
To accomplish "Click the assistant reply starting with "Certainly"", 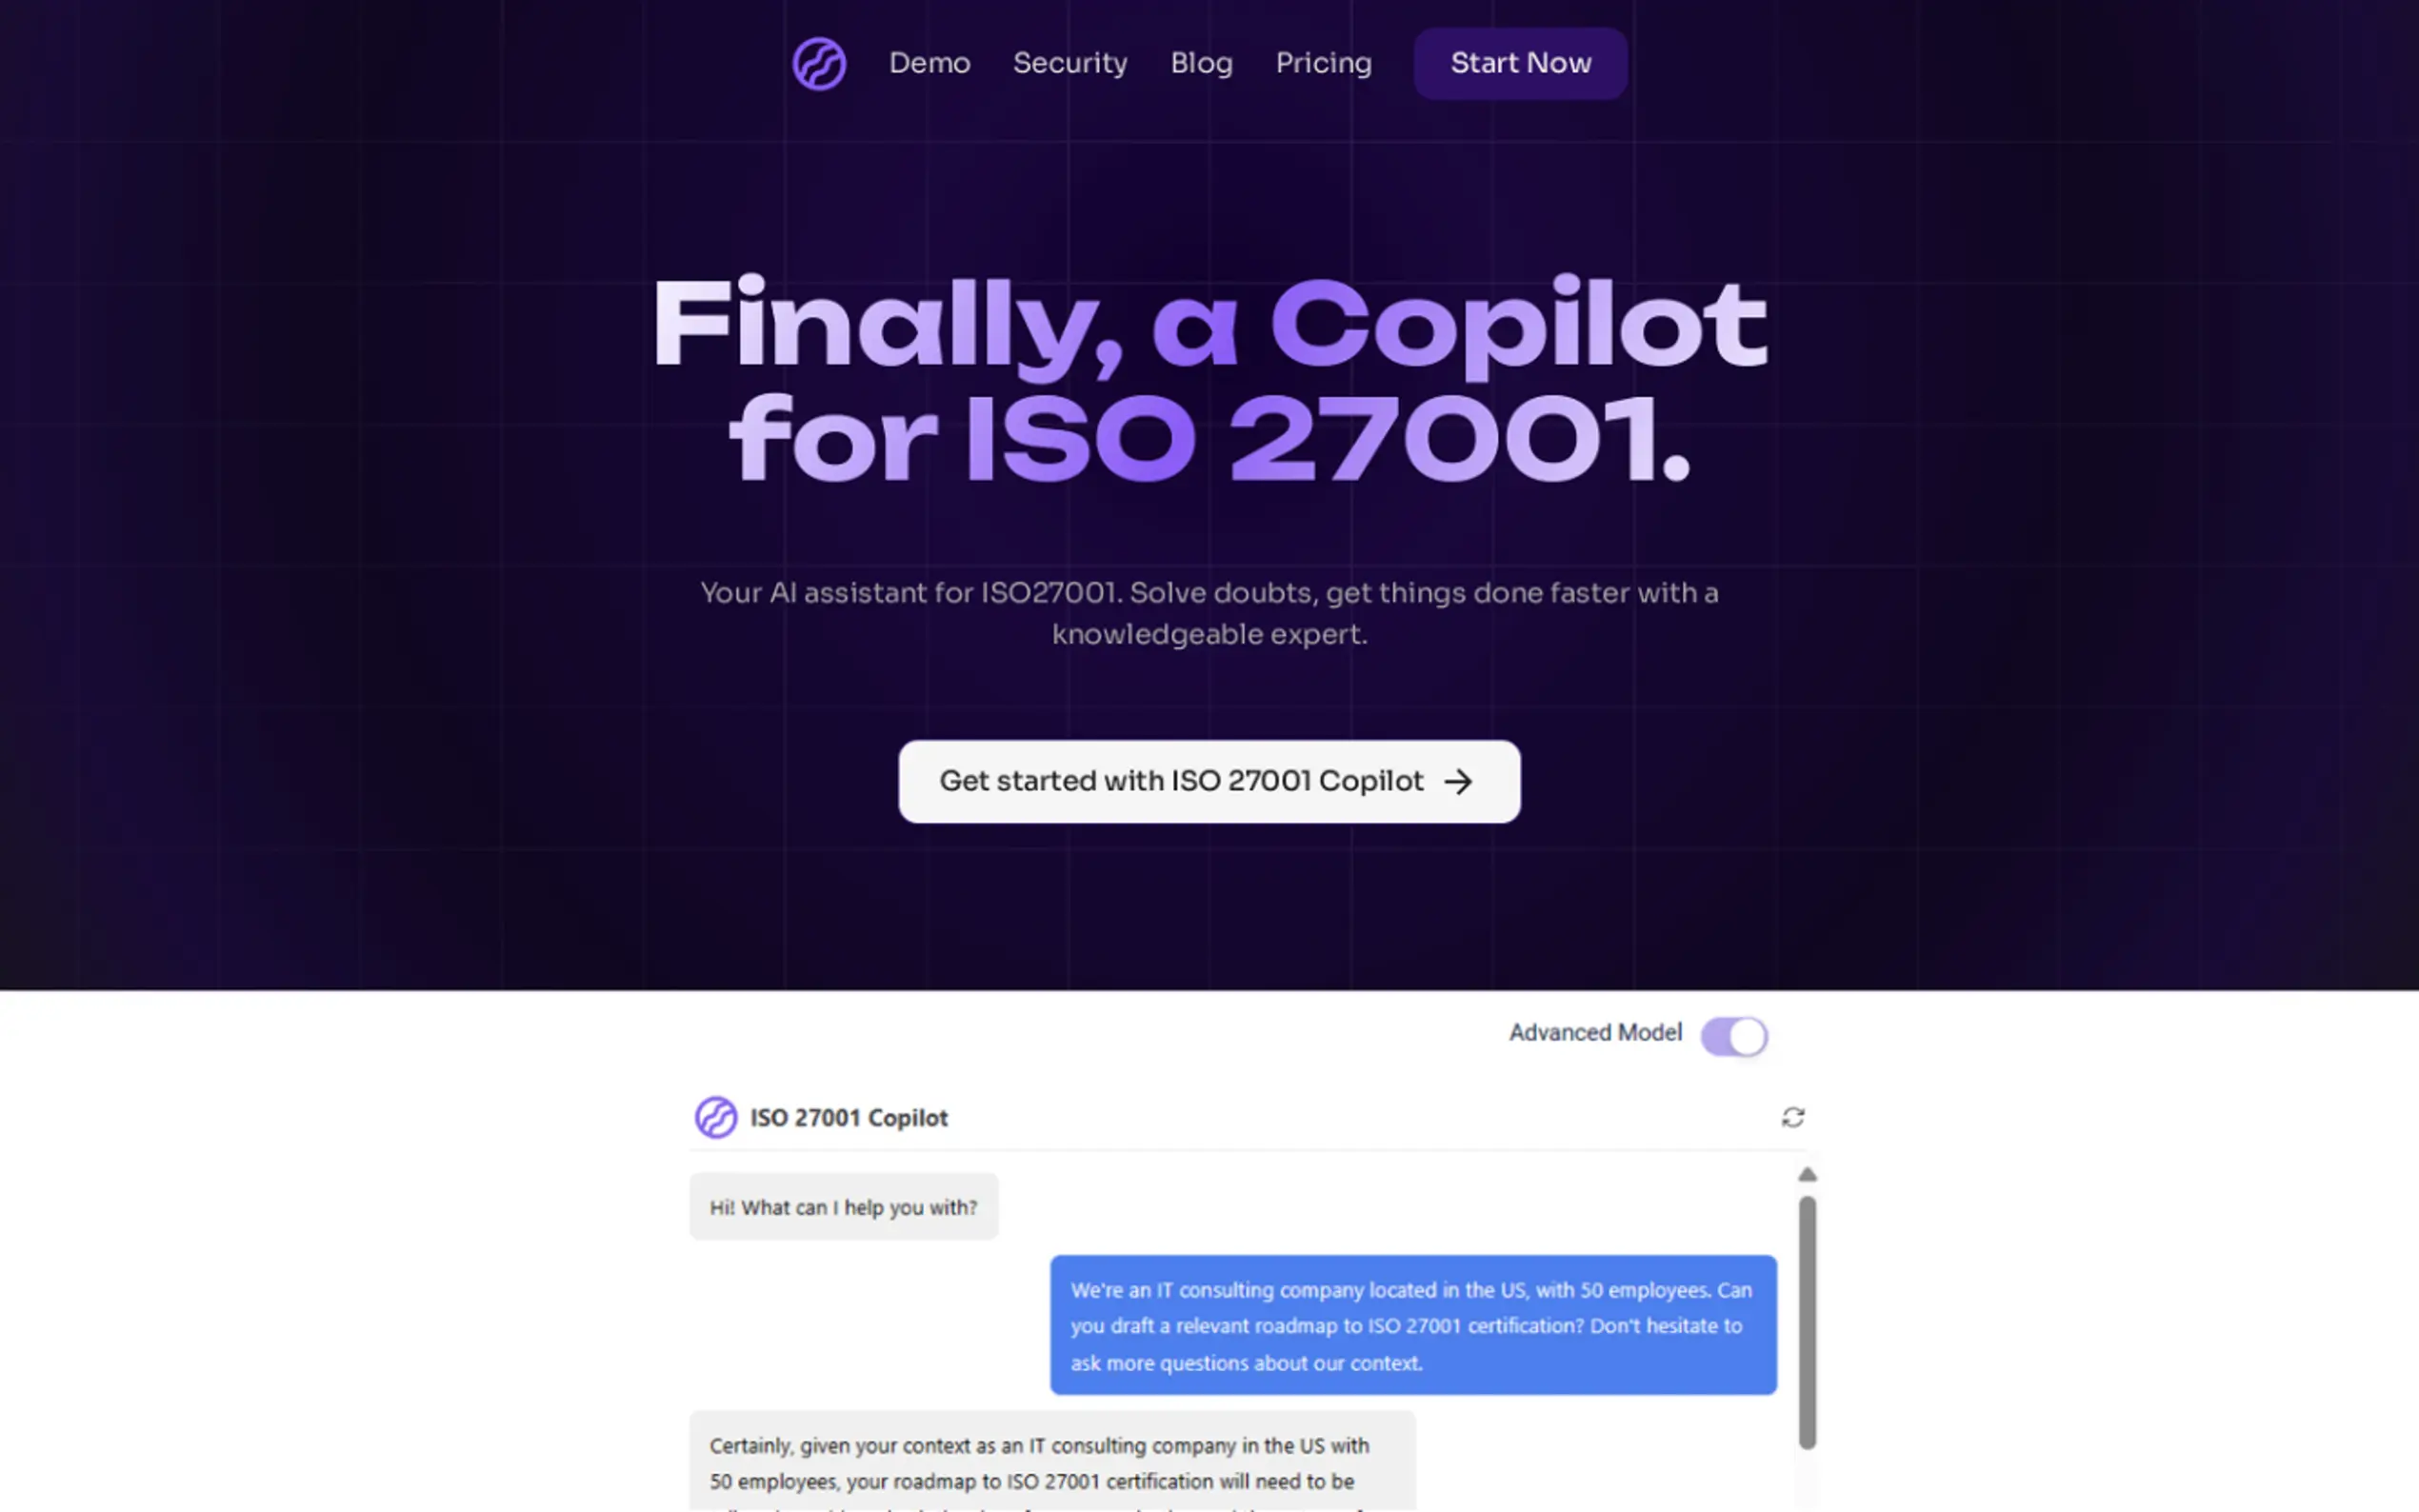I will tap(1051, 1463).
